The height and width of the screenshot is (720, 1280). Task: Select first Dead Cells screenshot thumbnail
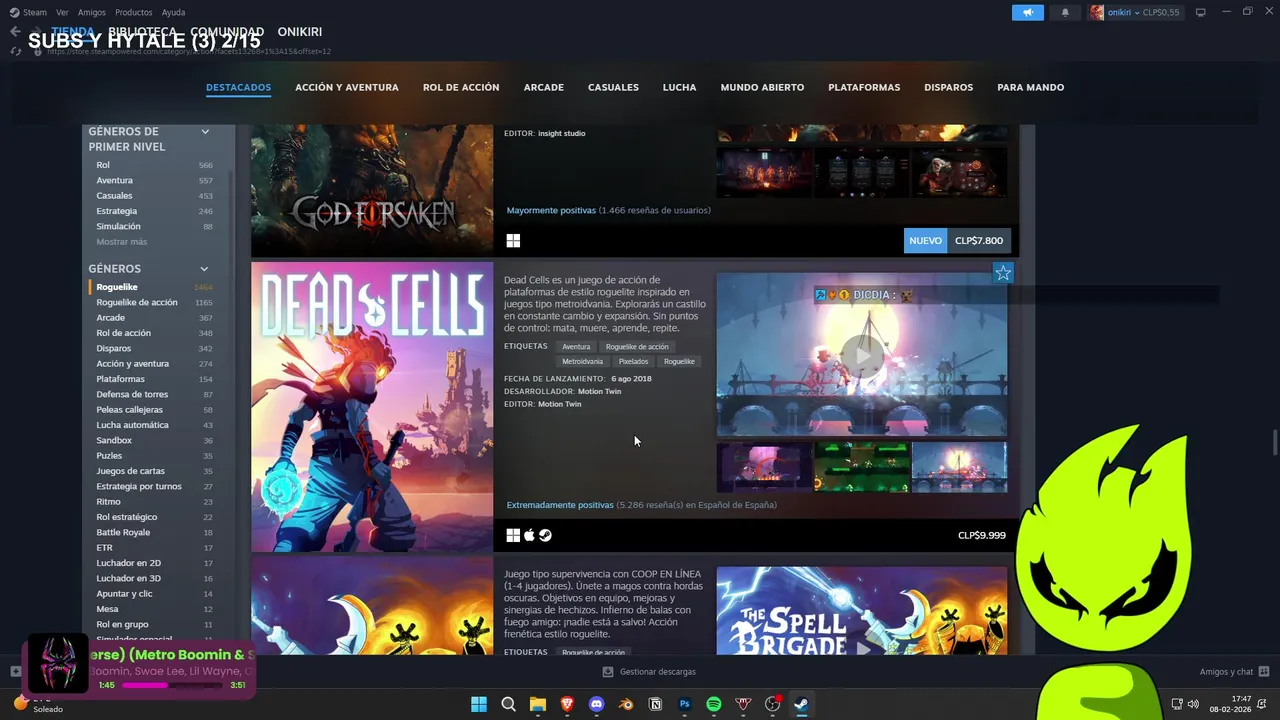[764, 467]
